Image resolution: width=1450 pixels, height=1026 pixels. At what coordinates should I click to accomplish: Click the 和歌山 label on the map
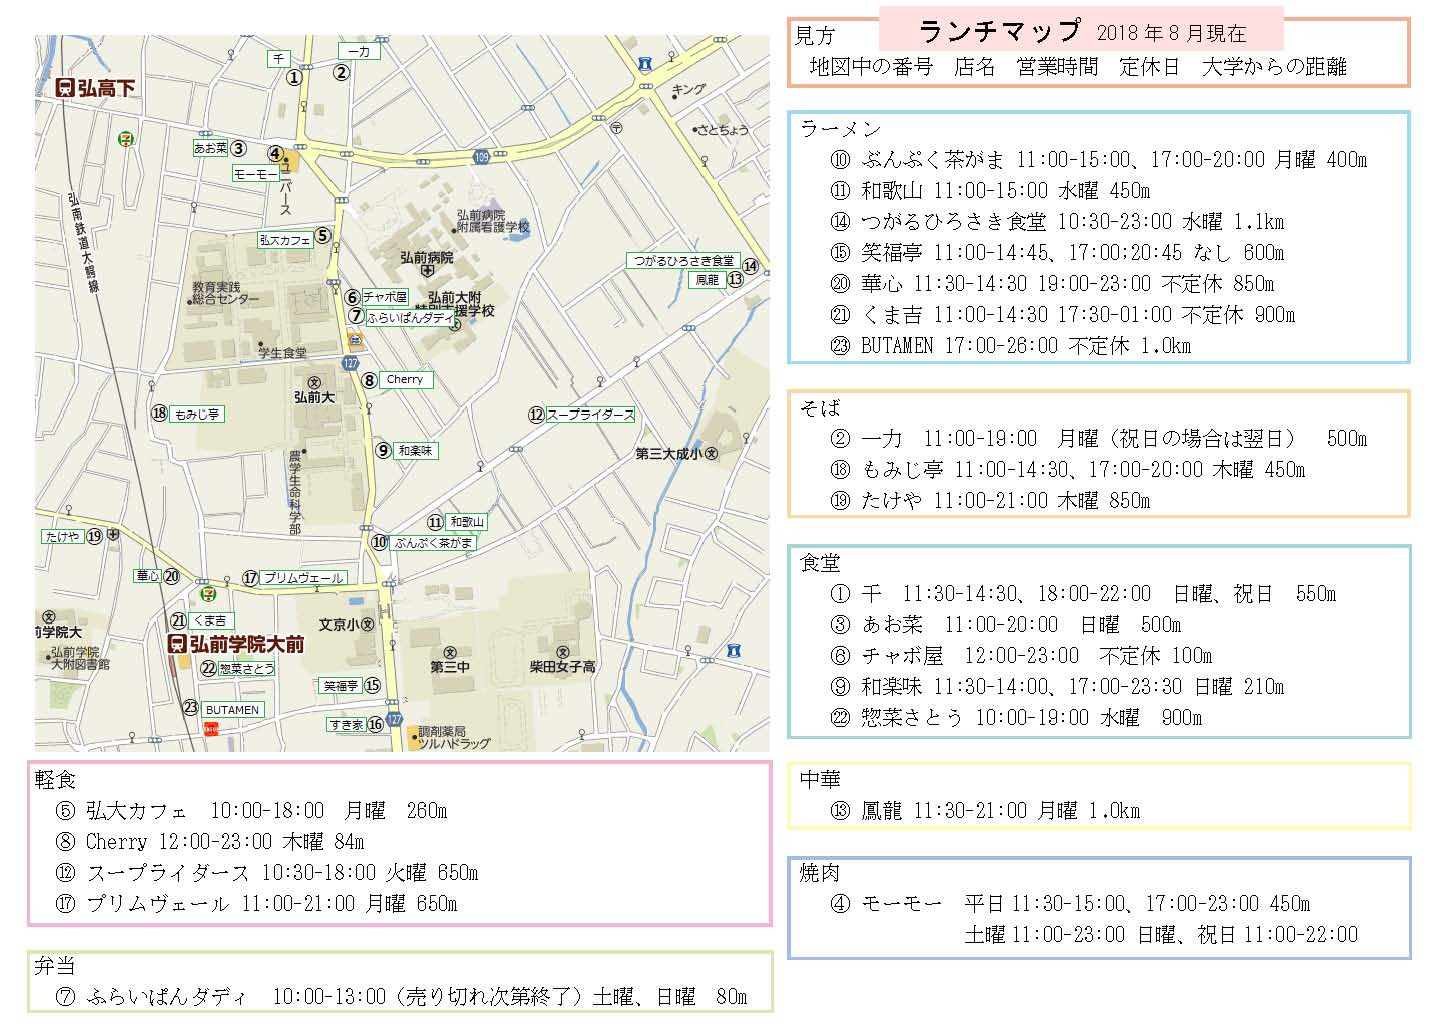coord(466,522)
